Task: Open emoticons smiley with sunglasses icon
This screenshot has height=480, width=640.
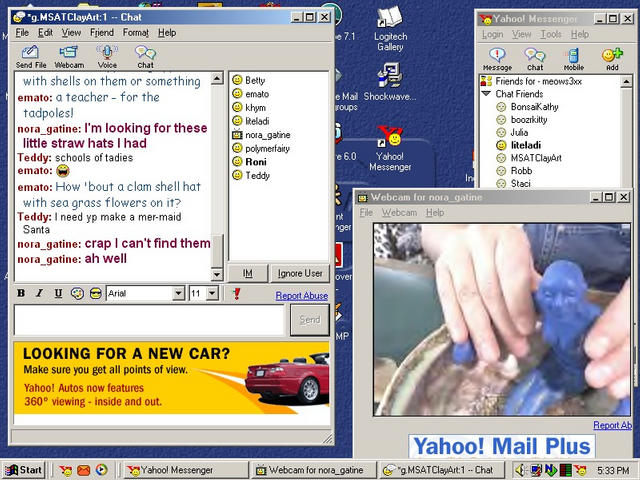Action: click(96, 293)
